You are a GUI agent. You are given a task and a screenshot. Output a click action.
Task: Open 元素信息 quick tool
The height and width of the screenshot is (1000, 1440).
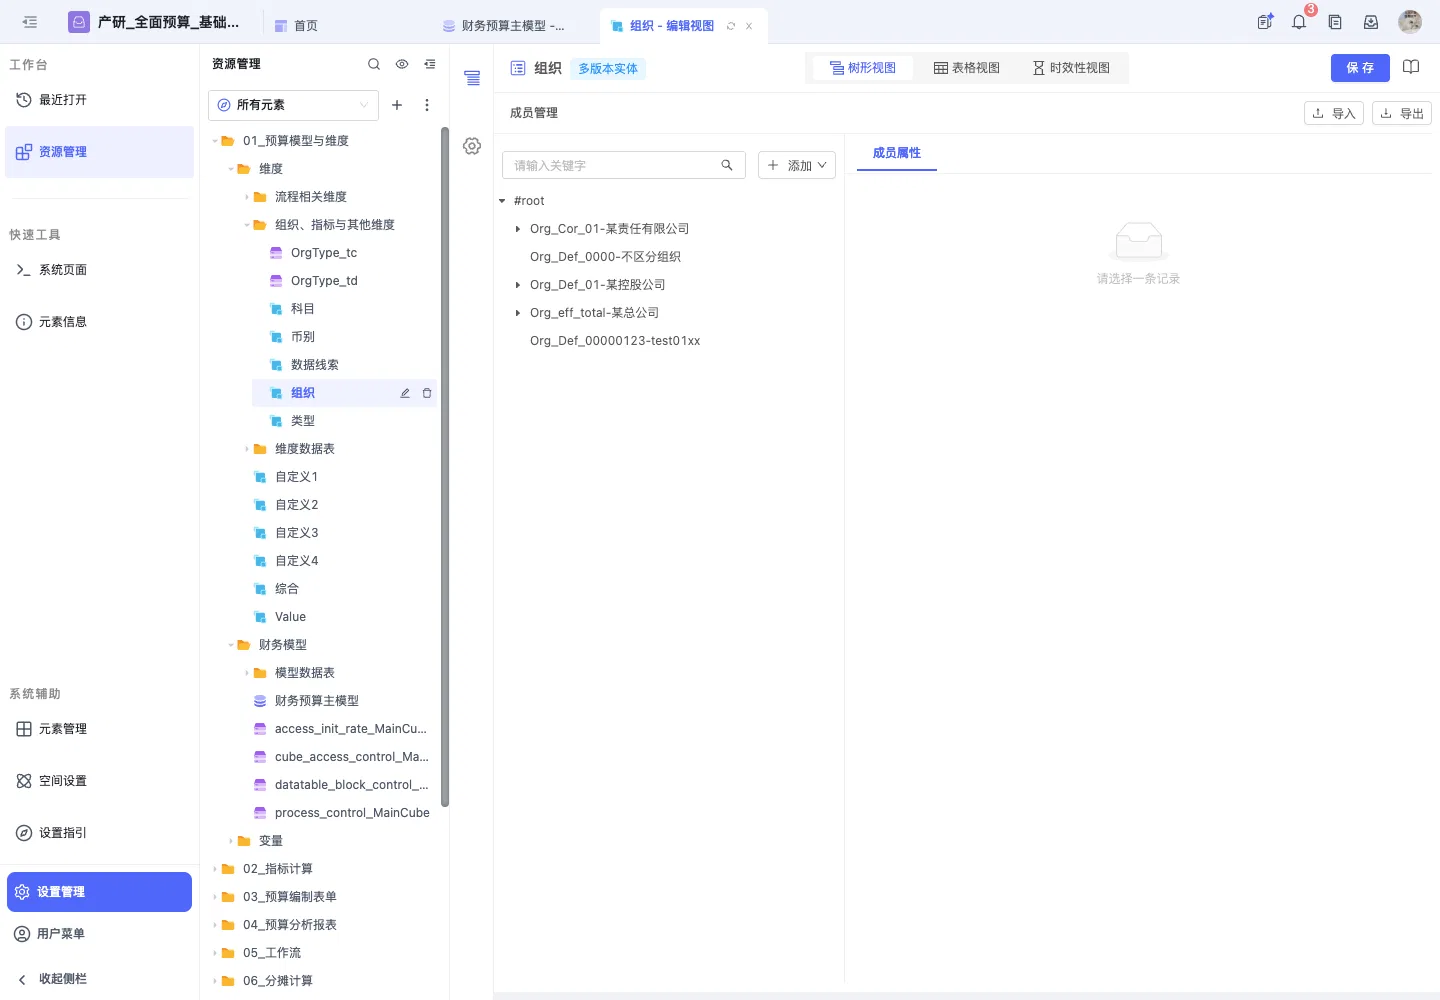coord(99,322)
